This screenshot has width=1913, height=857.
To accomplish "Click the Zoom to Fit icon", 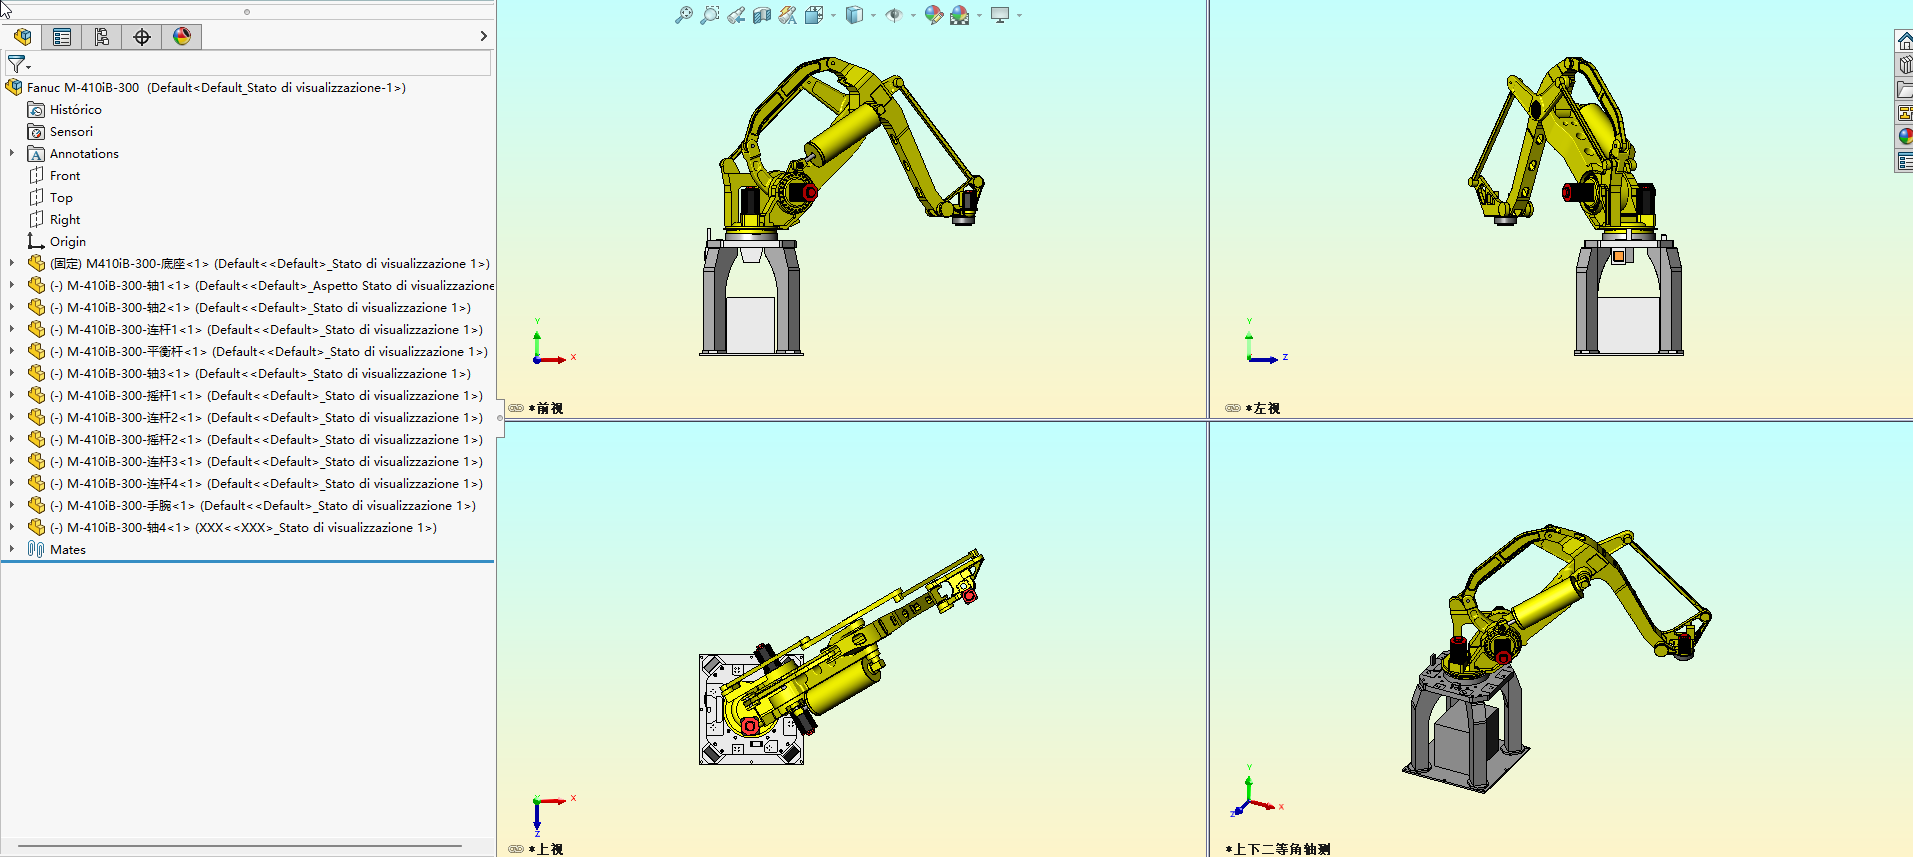I will [684, 15].
